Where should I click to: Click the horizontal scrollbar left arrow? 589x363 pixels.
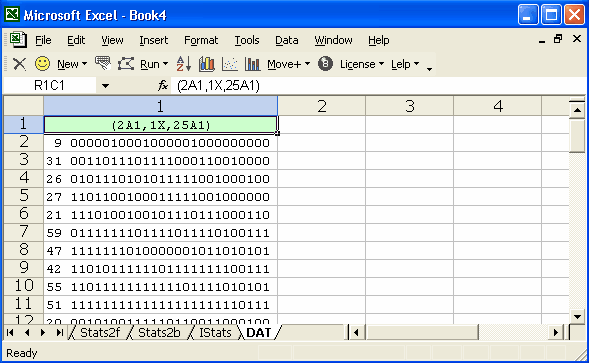pyautogui.click(x=356, y=333)
